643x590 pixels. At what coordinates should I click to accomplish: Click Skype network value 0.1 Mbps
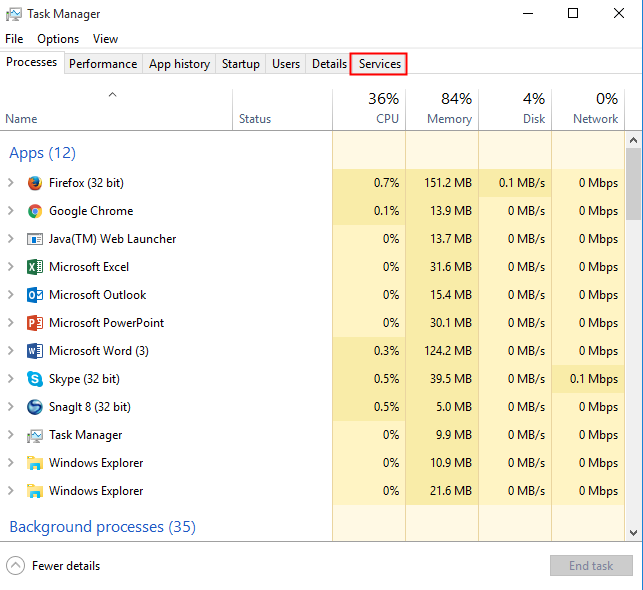pos(594,379)
